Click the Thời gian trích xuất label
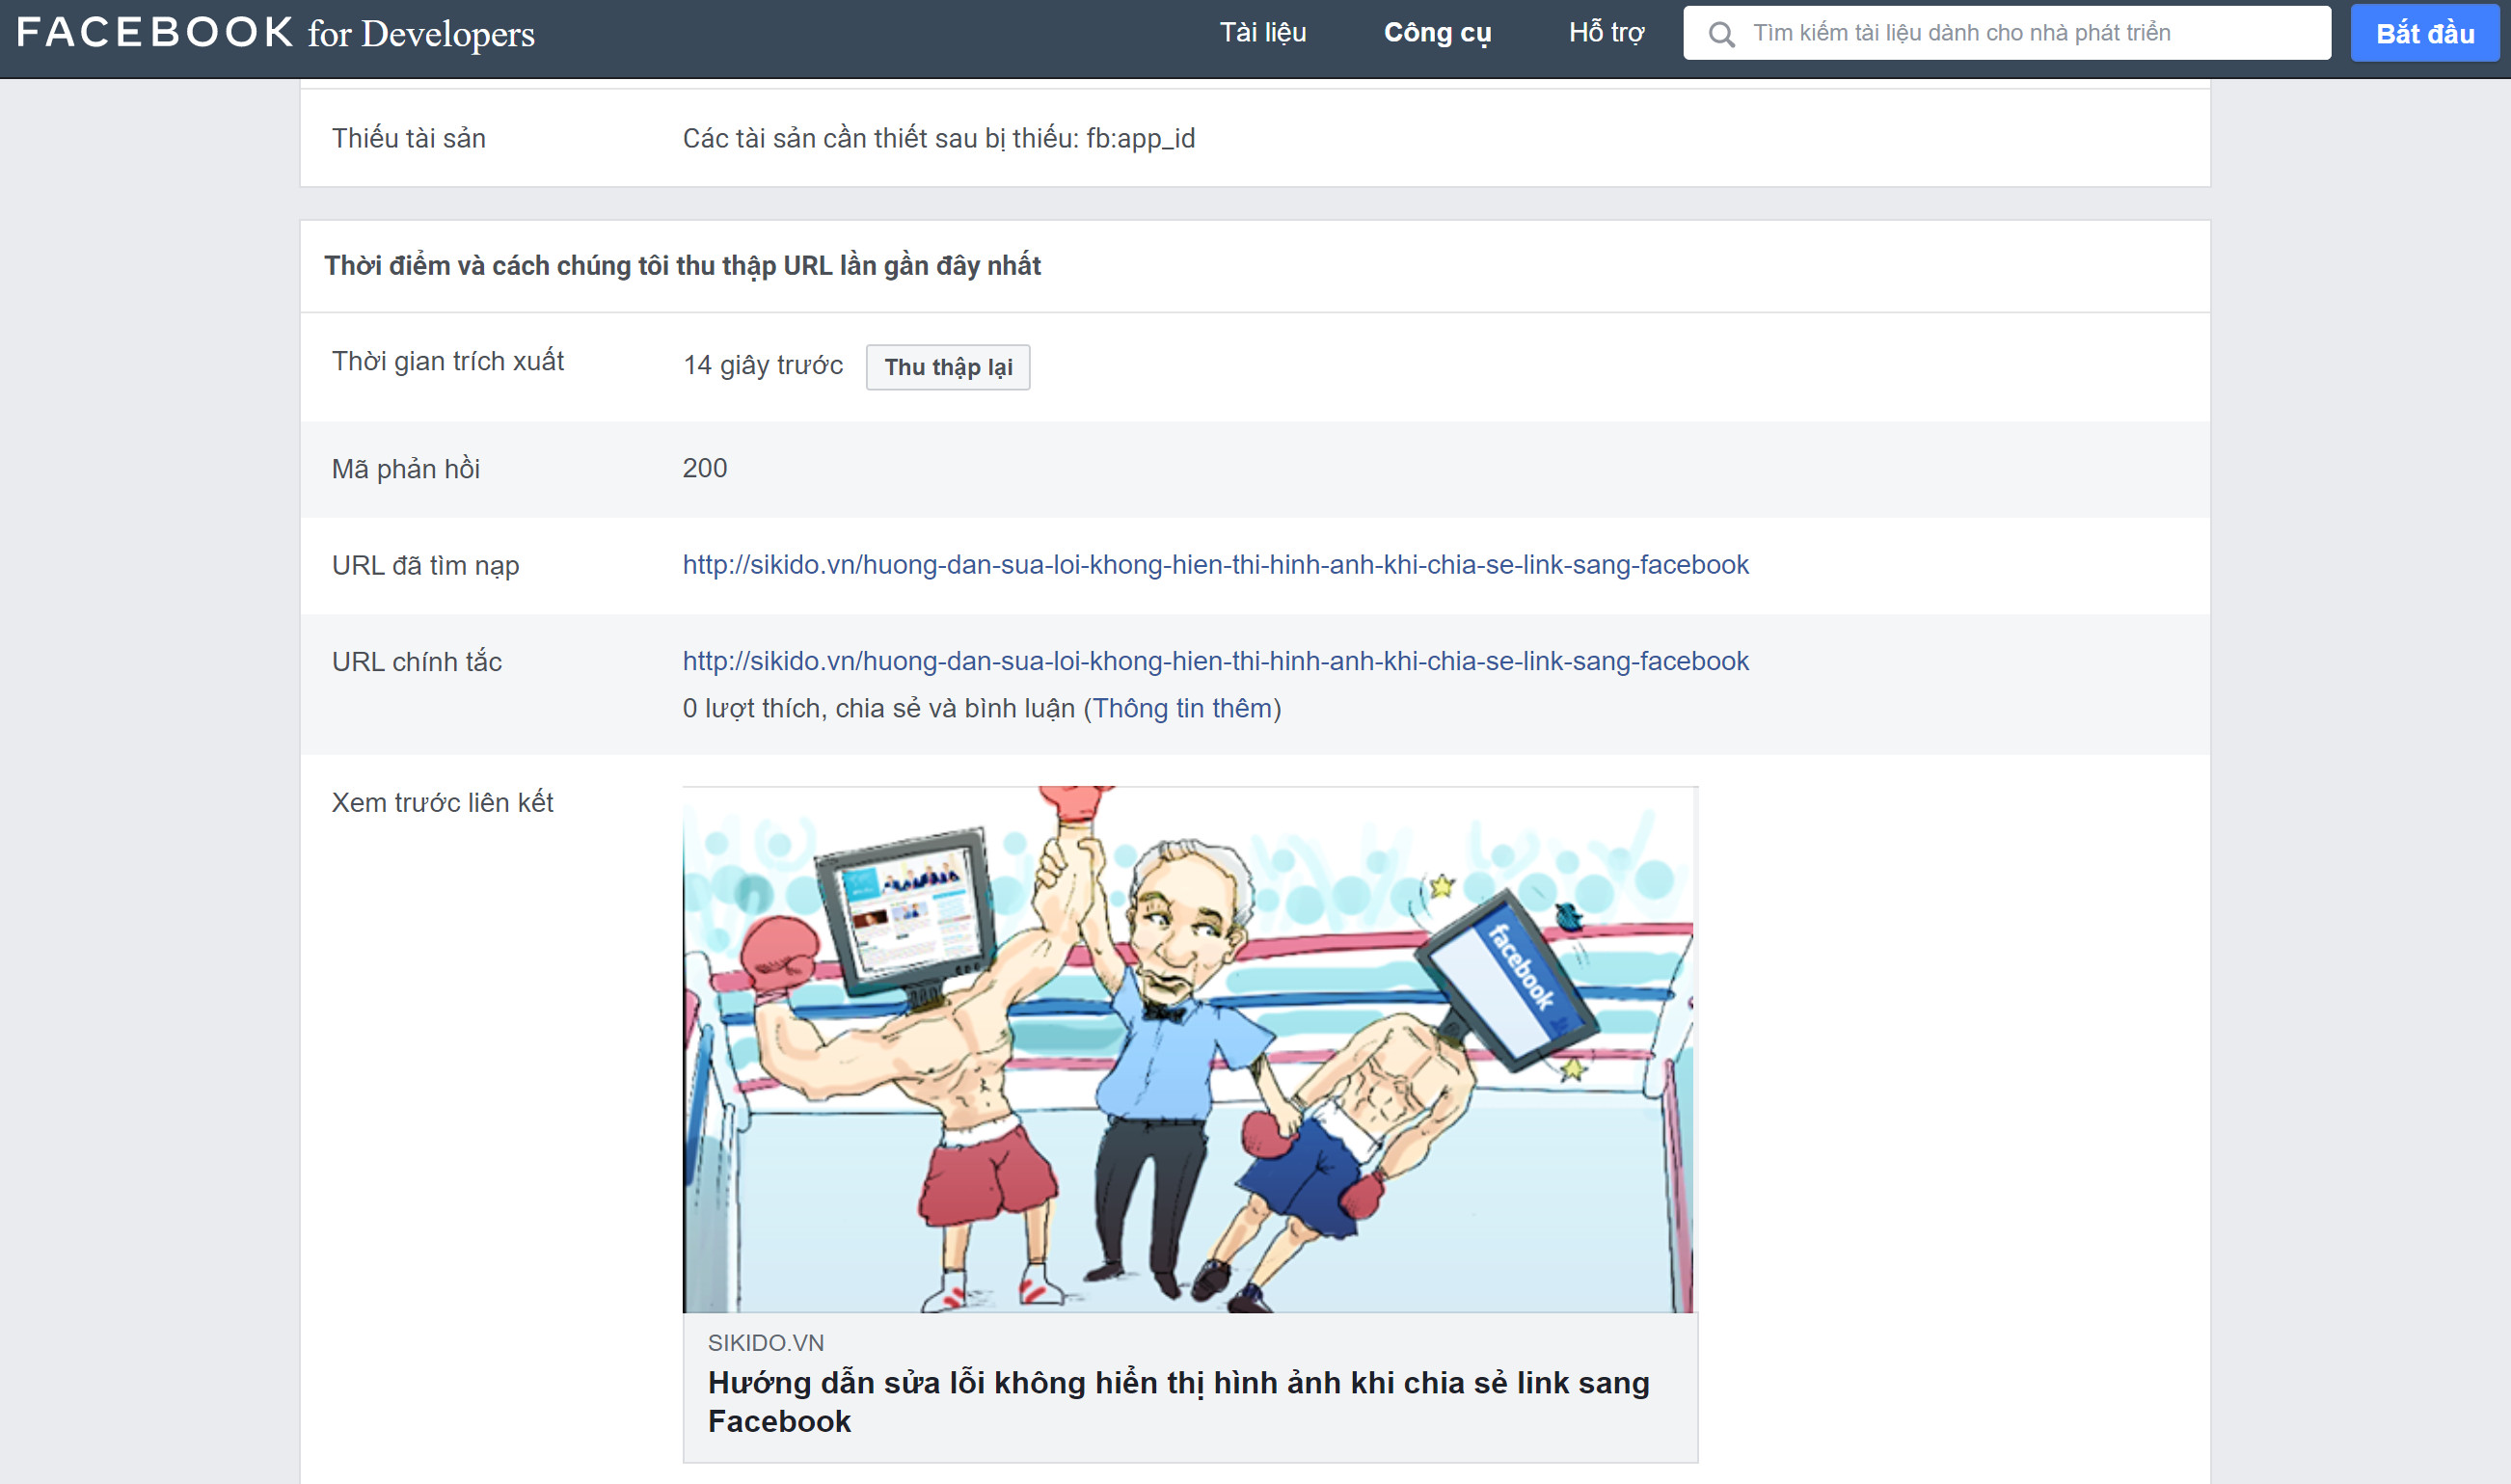Viewport: 2511px width, 1484px height. [x=448, y=361]
